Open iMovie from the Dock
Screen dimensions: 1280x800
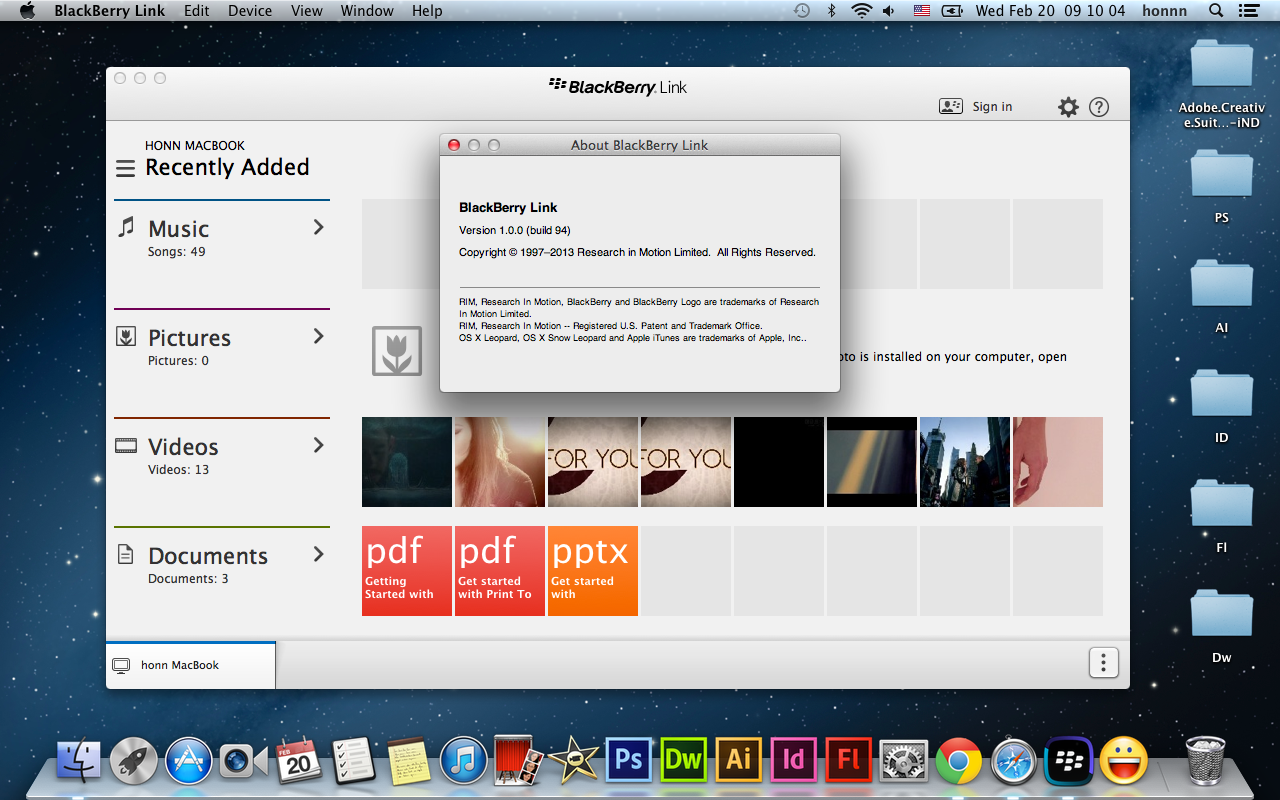[x=574, y=762]
